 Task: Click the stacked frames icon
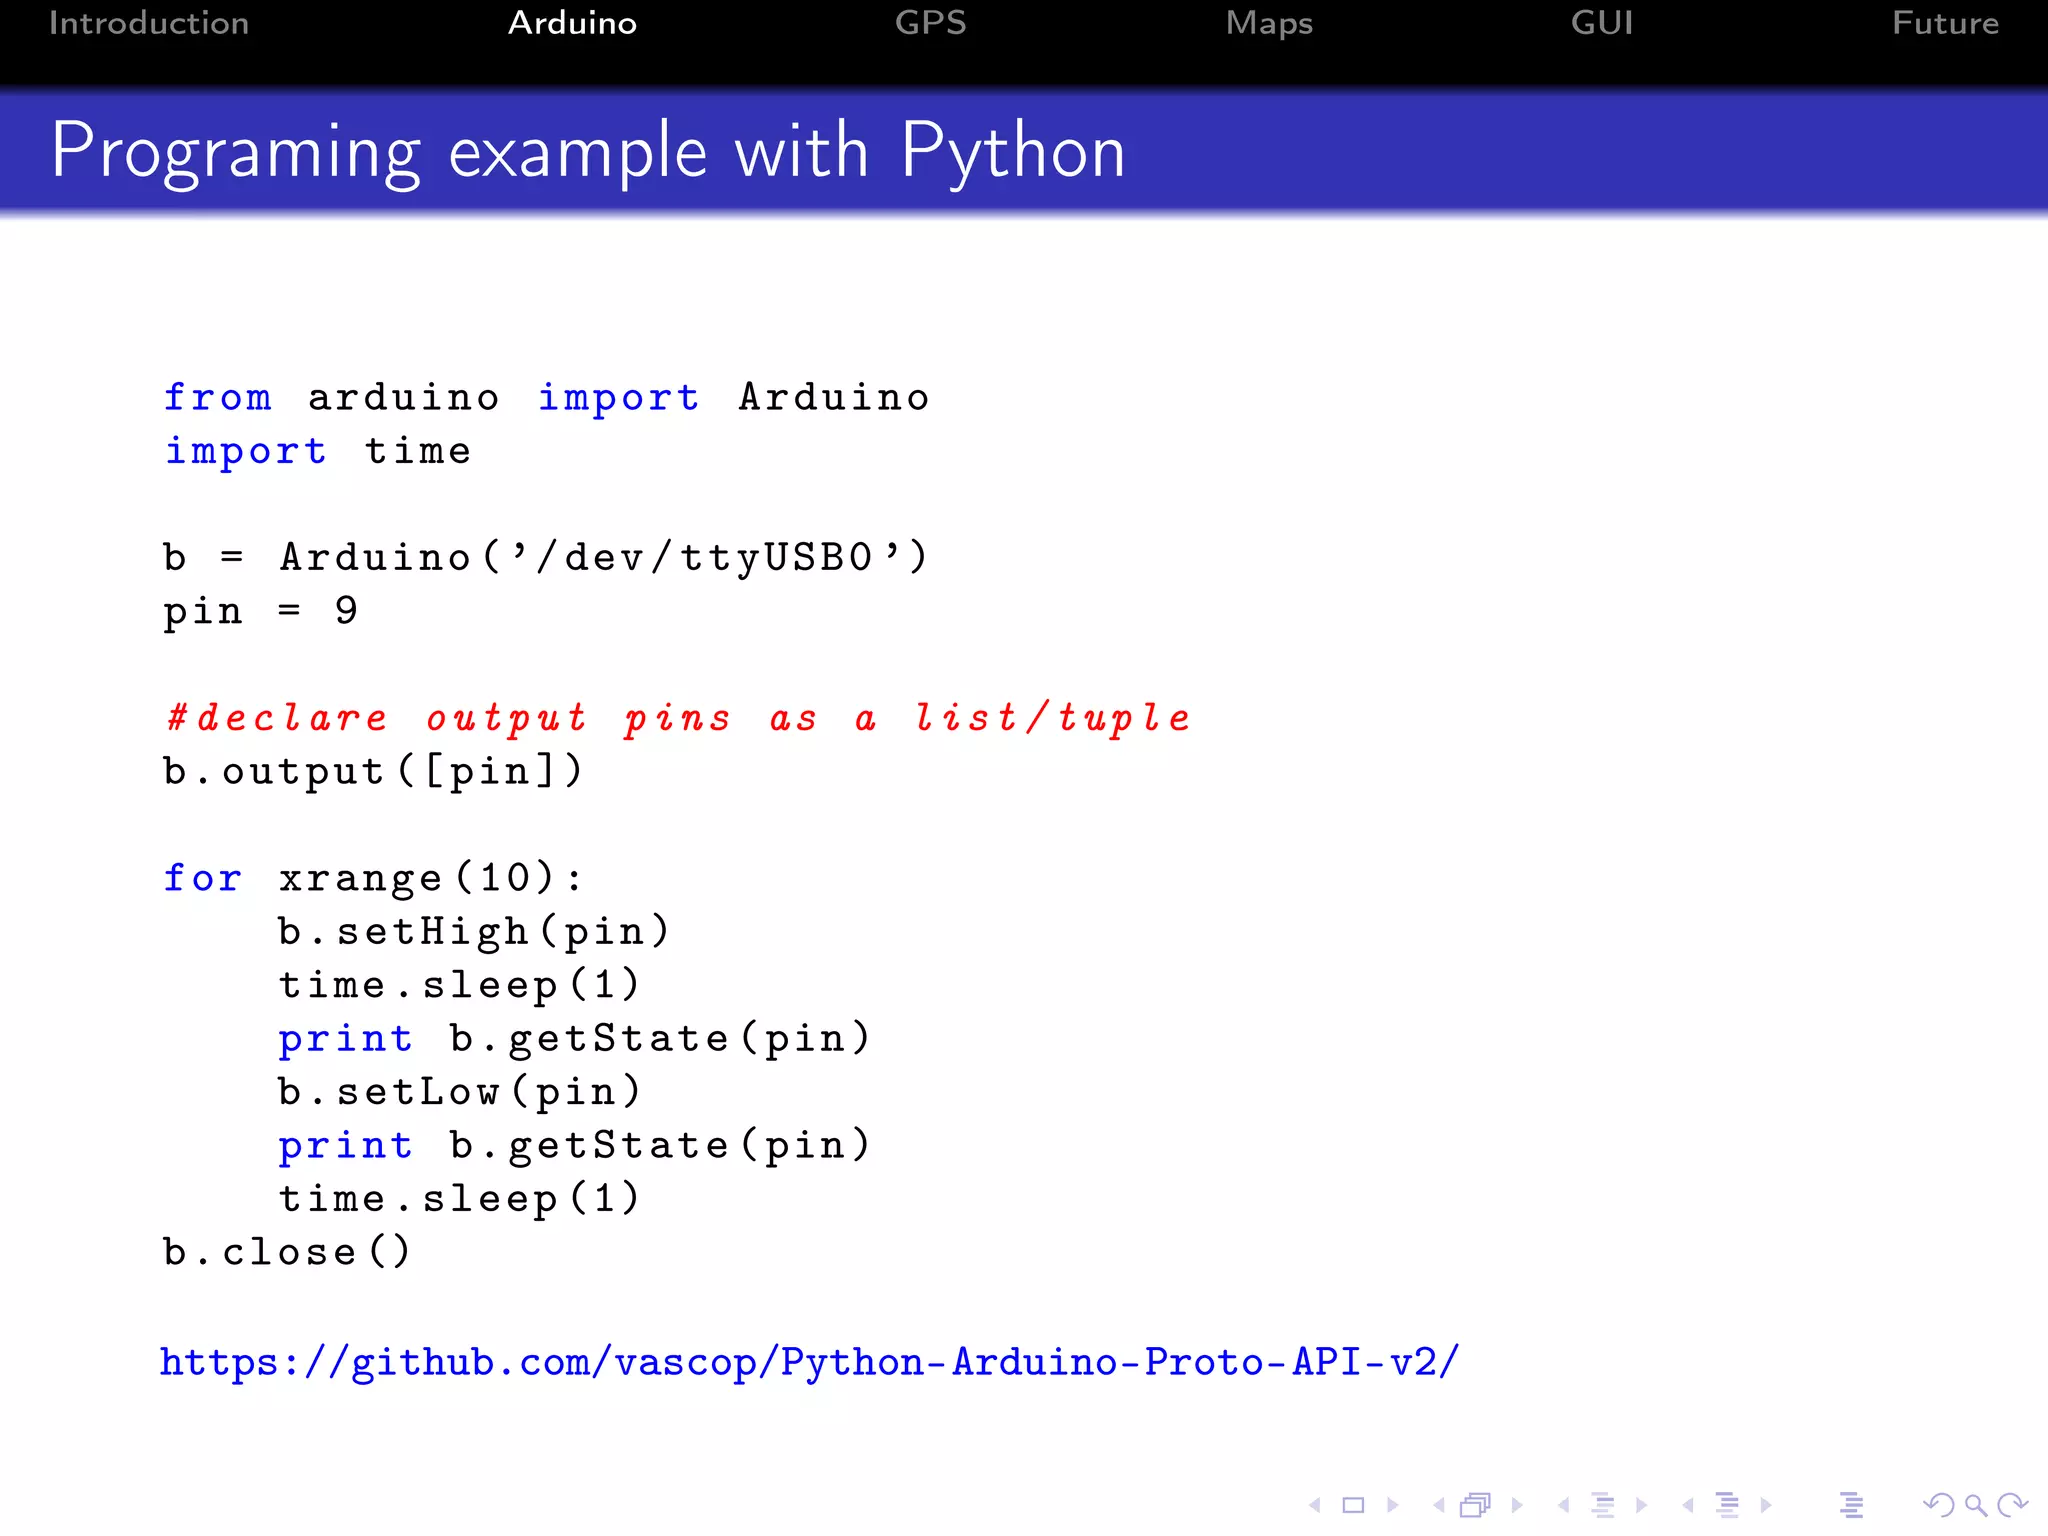click(1476, 1505)
